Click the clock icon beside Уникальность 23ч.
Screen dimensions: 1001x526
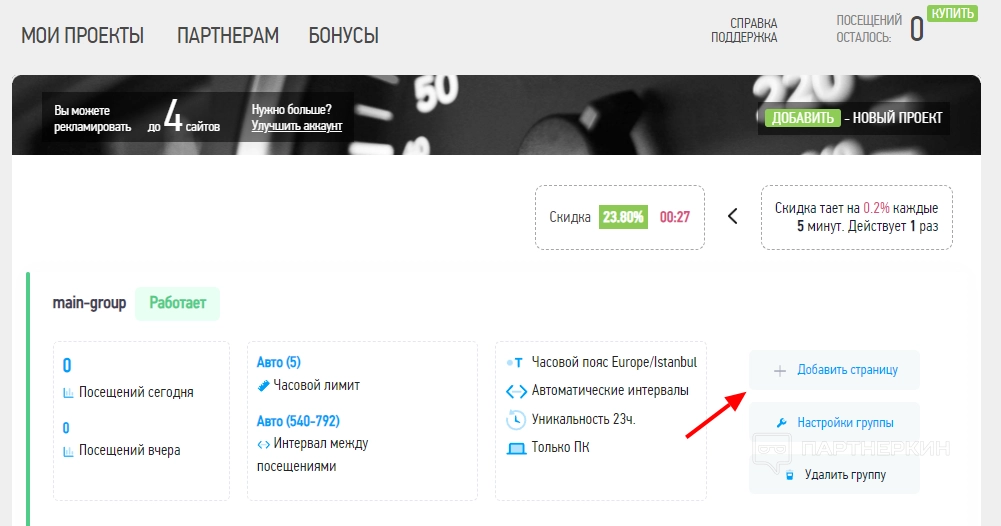516,419
